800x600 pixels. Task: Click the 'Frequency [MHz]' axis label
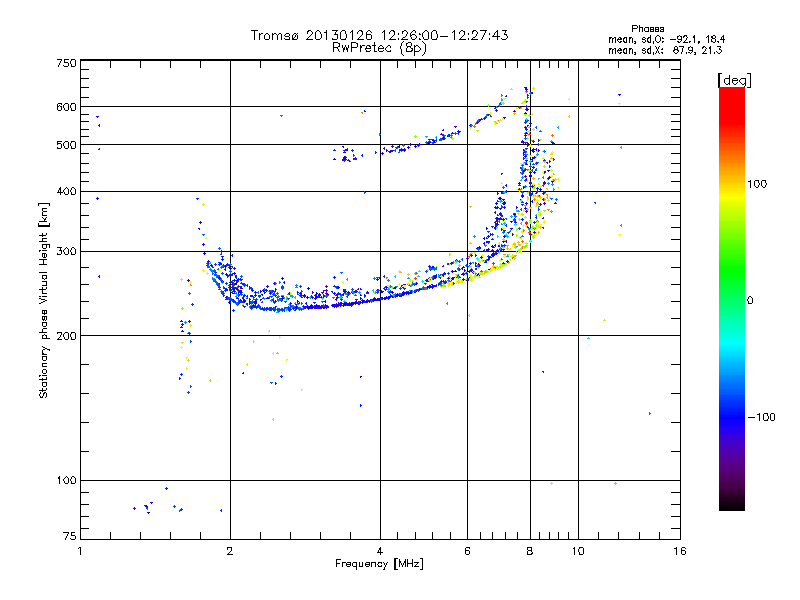(379, 564)
